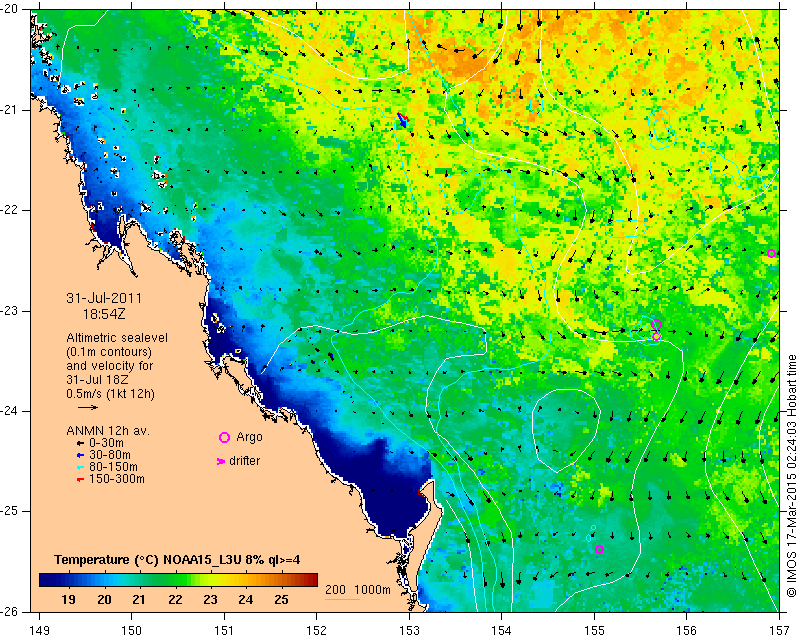800x640 pixels.
Task: Click the 'Temperature (°C) NOAA15_L3U 8% ql>=4' title
Action: (177, 559)
